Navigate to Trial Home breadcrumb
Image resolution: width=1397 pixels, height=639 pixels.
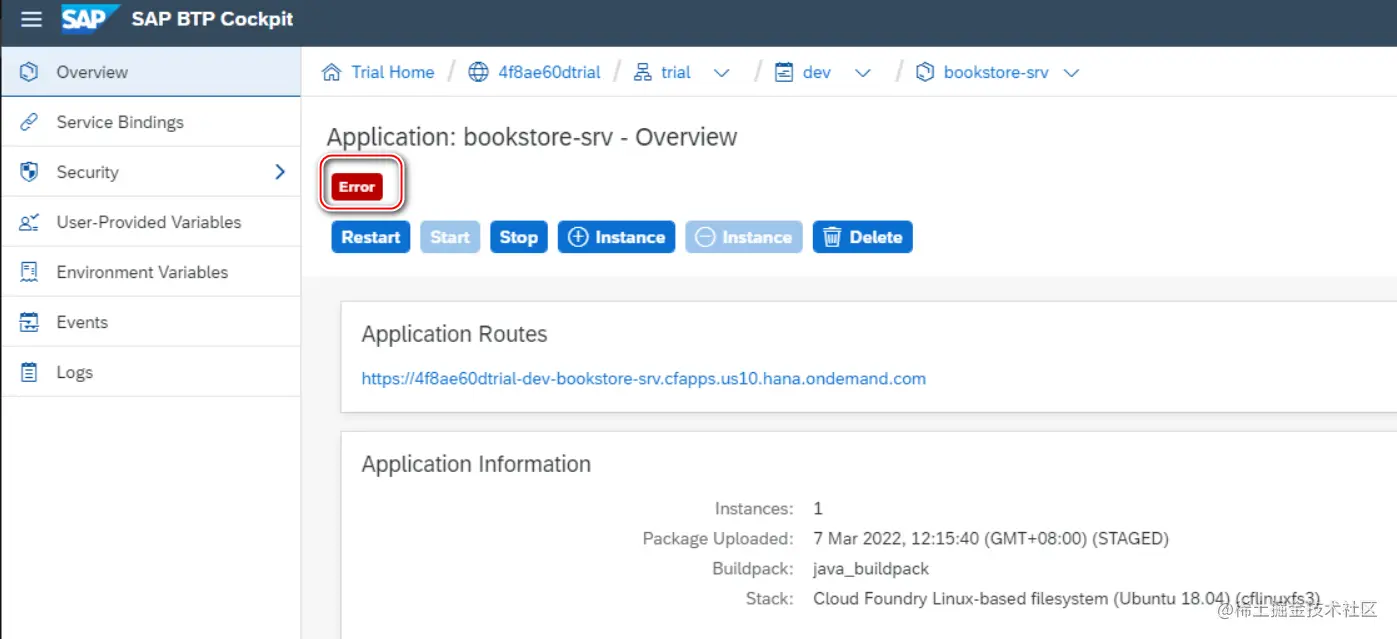[393, 72]
